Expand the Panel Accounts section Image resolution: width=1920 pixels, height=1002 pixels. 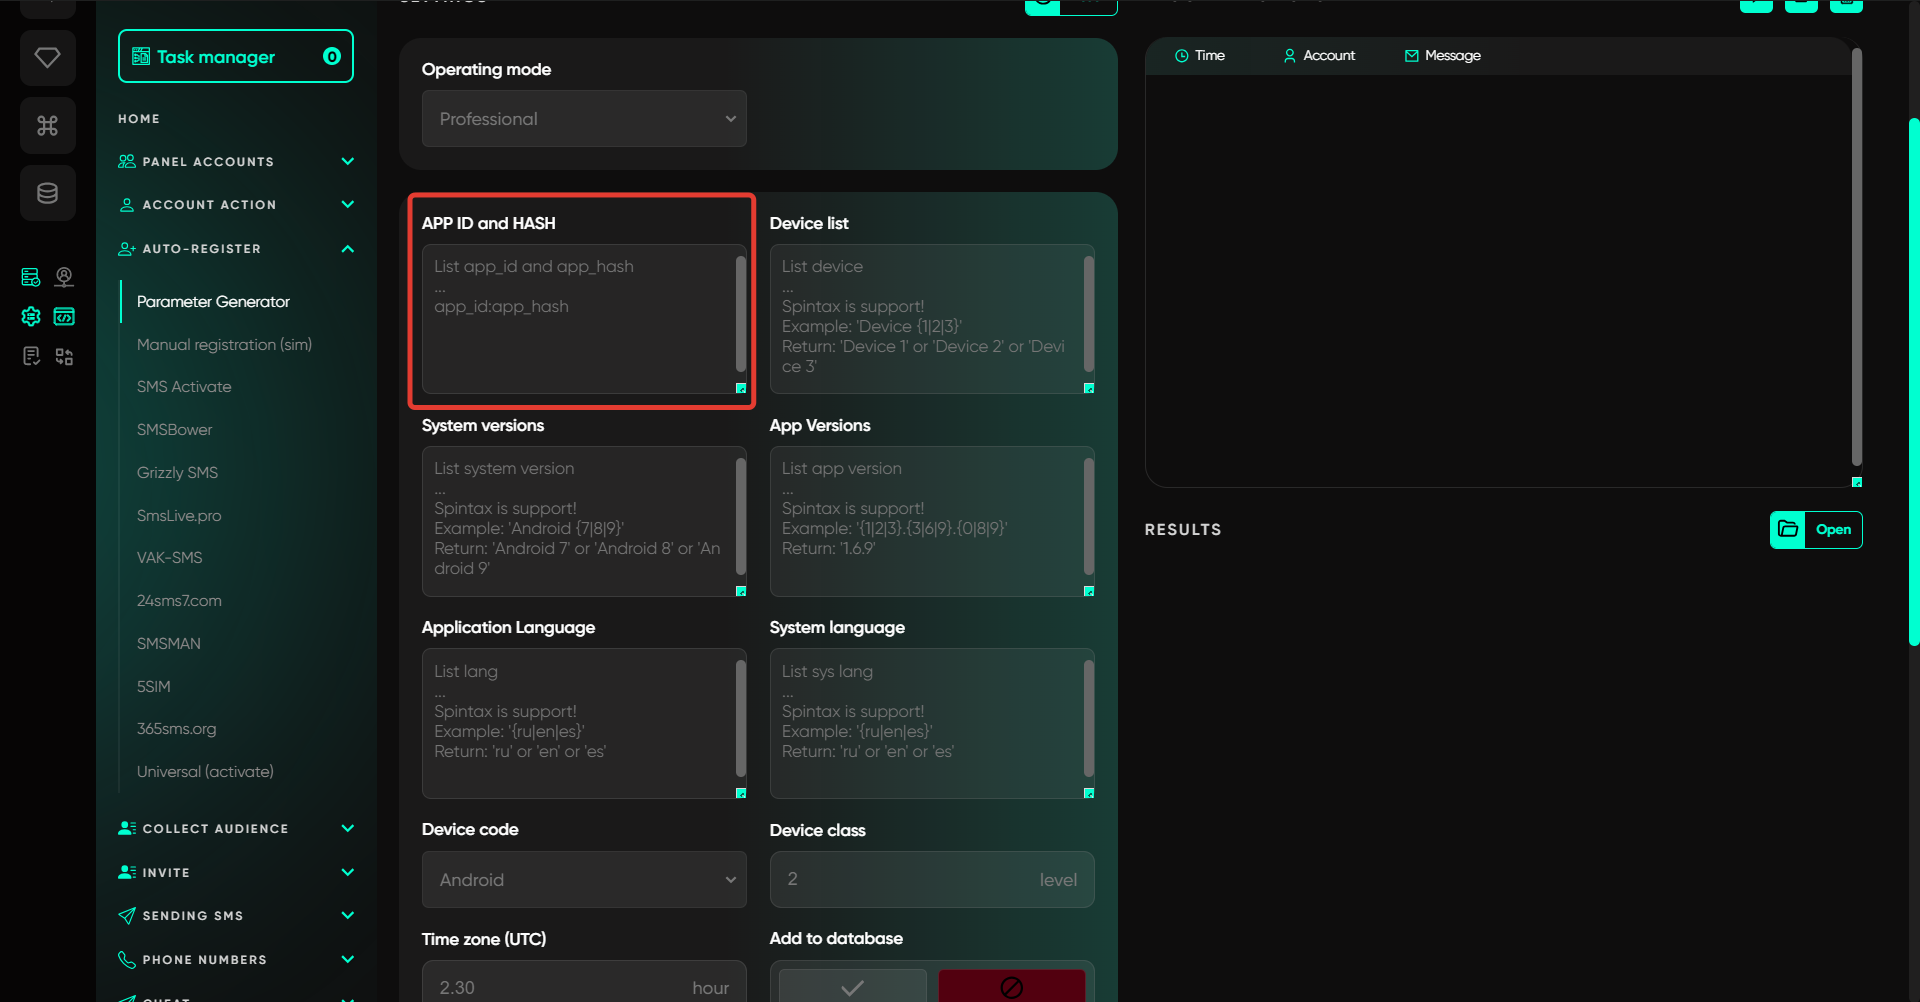pos(347,162)
